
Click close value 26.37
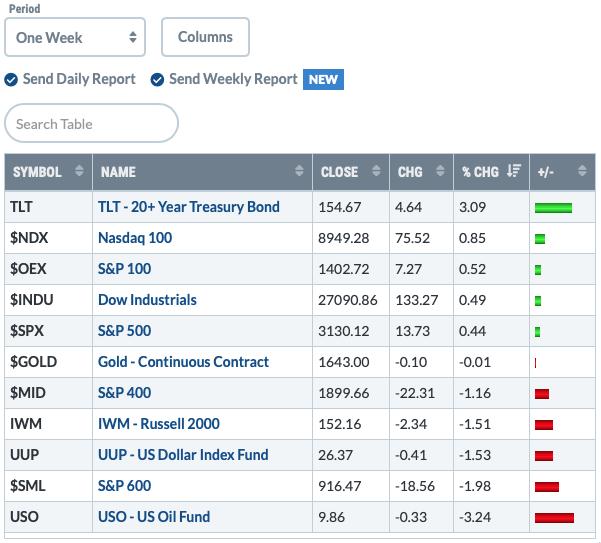tap(335, 456)
